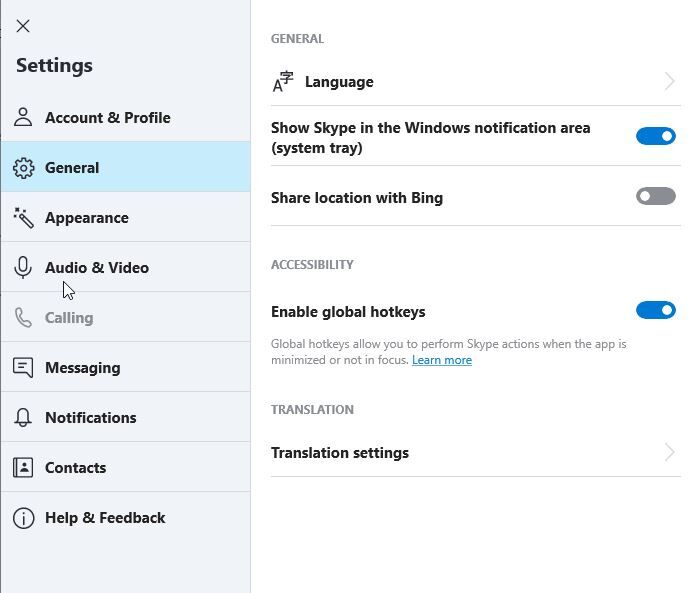Click the Audio & Video microphone icon
The height and width of the screenshot is (593, 698).
coord(23,268)
